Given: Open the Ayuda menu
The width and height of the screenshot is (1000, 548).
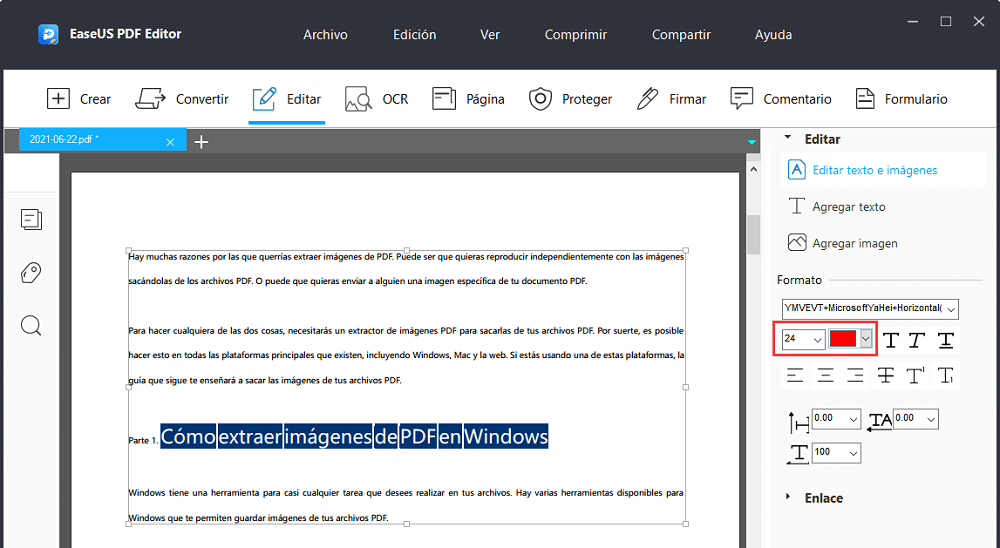Looking at the screenshot, I should point(774,35).
